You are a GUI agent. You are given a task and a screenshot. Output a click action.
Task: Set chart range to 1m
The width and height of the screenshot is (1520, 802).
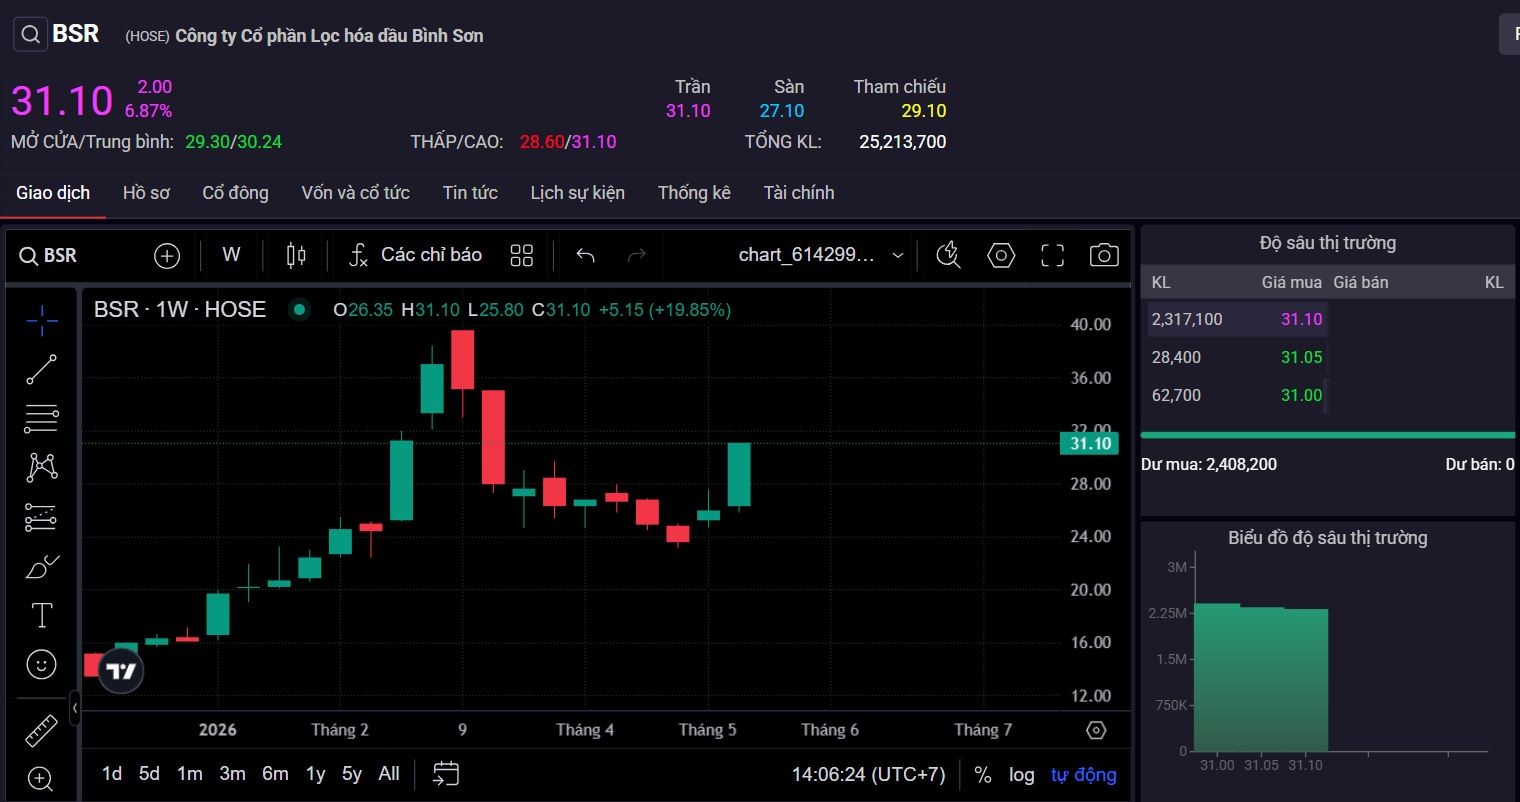[x=189, y=773]
